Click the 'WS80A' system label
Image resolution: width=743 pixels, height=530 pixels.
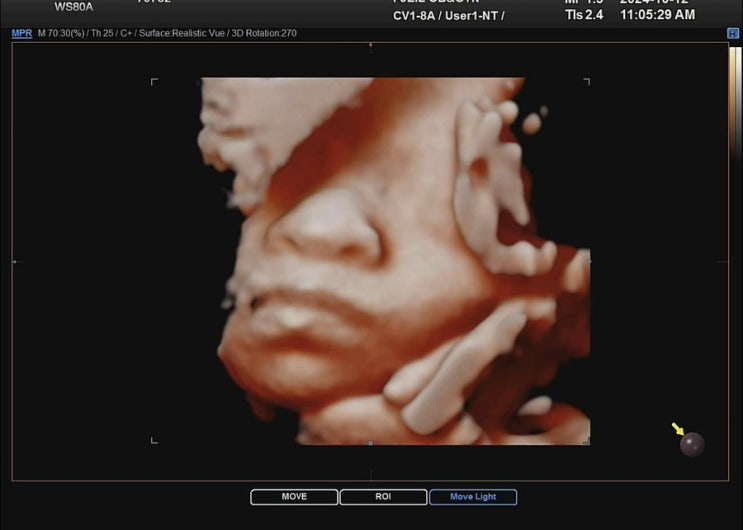(x=74, y=7)
